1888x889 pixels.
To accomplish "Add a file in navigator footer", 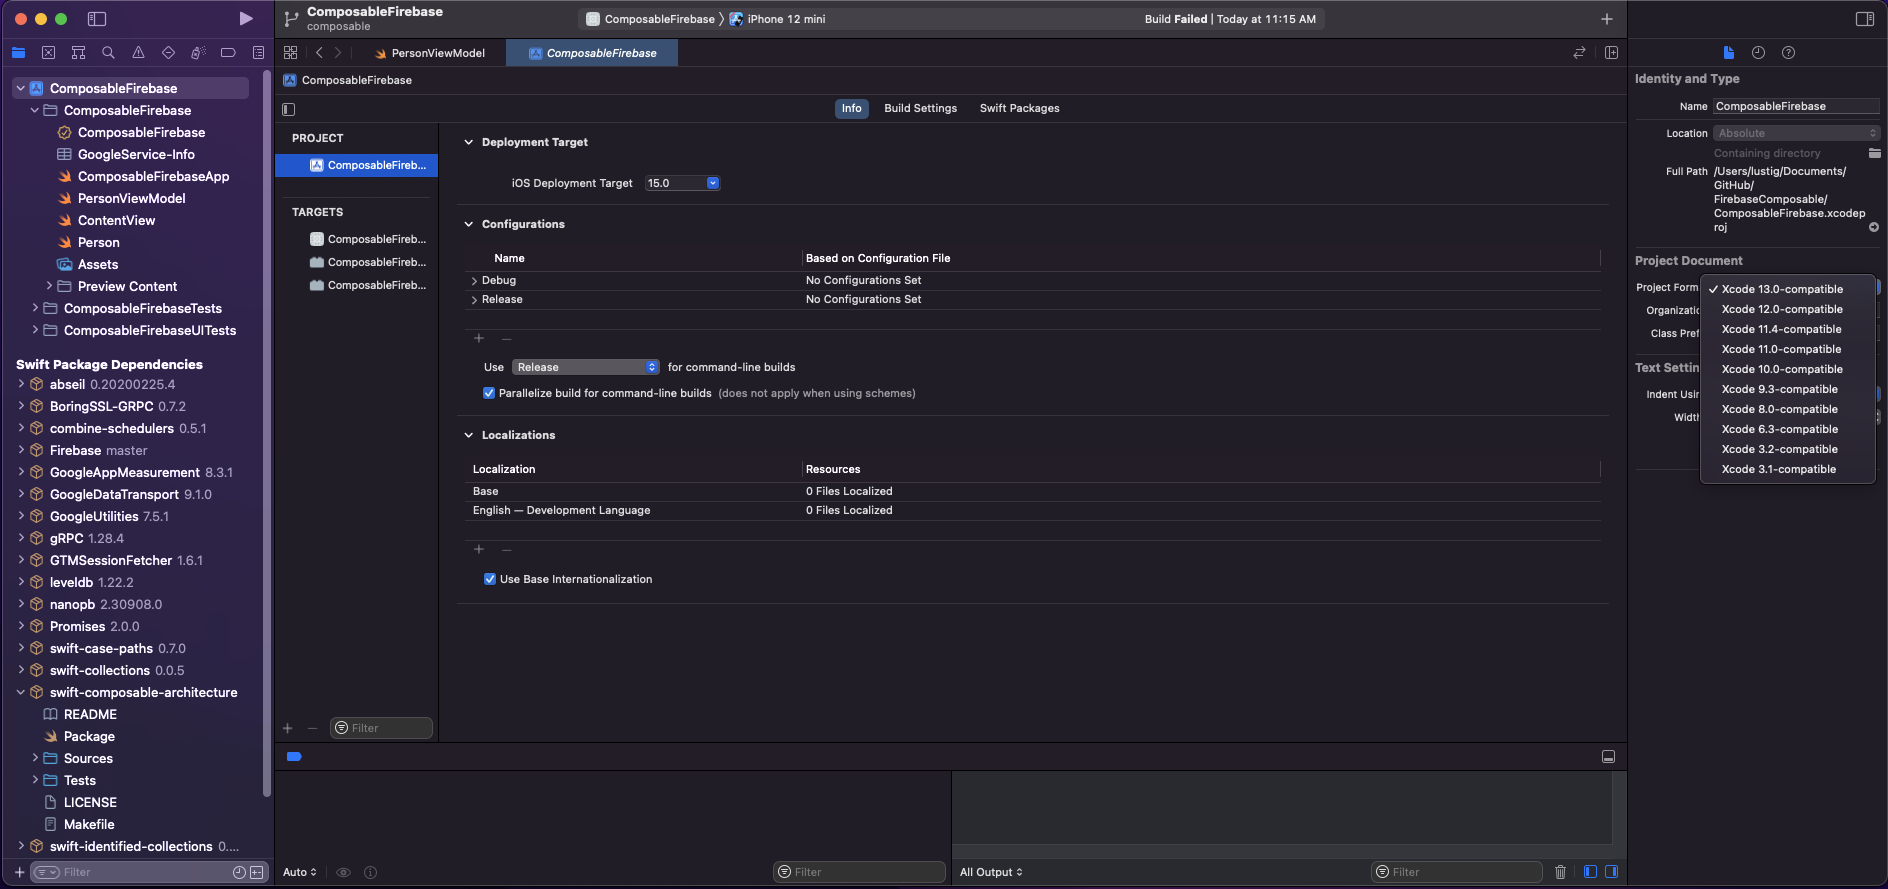I will click(x=19, y=872).
